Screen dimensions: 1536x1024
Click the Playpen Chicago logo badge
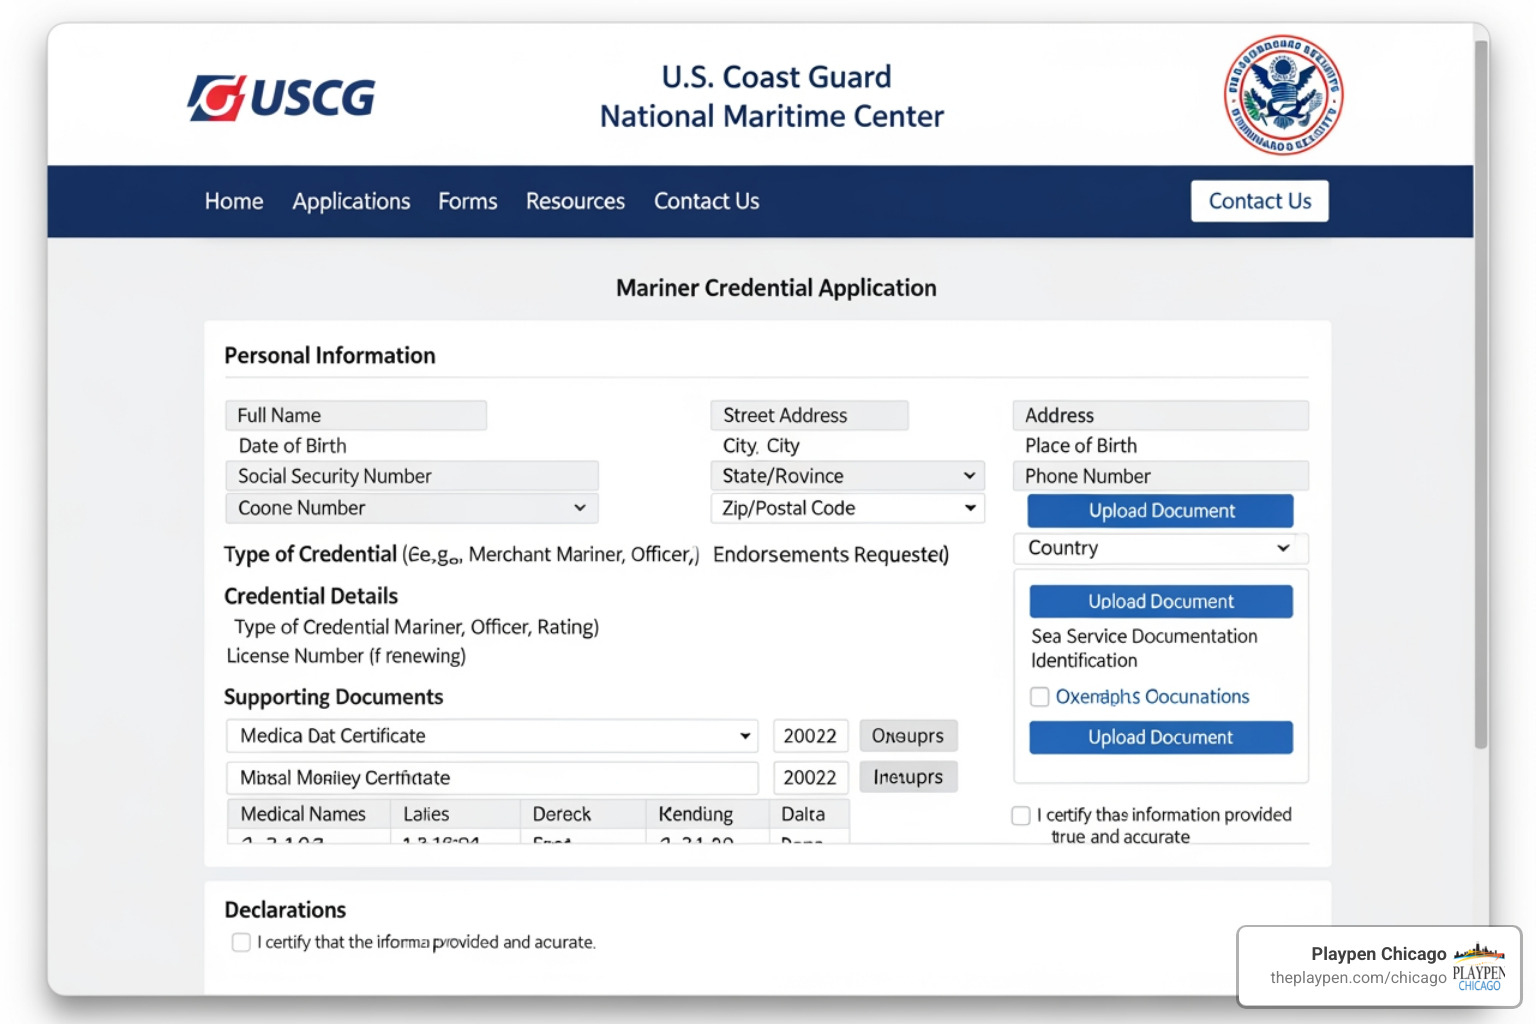point(1478,965)
